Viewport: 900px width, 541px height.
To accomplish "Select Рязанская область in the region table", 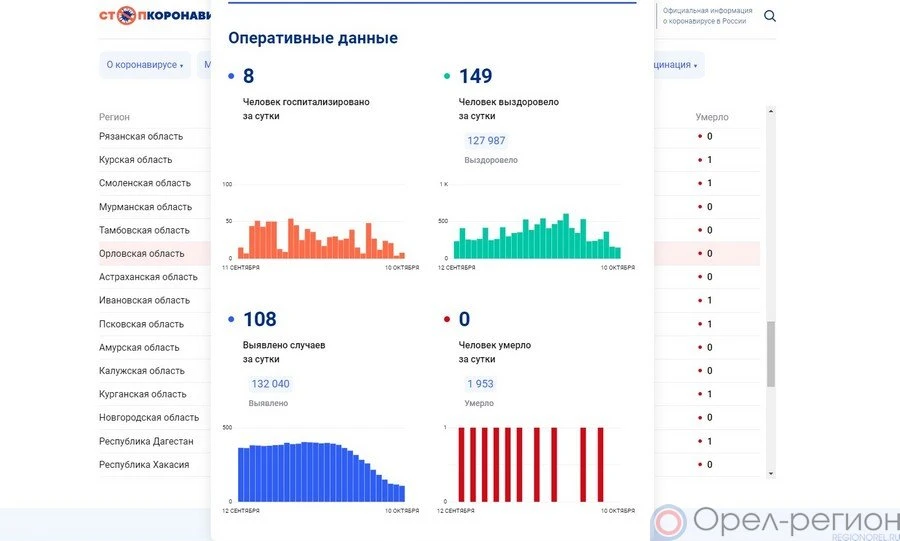I will click(141, 137).
